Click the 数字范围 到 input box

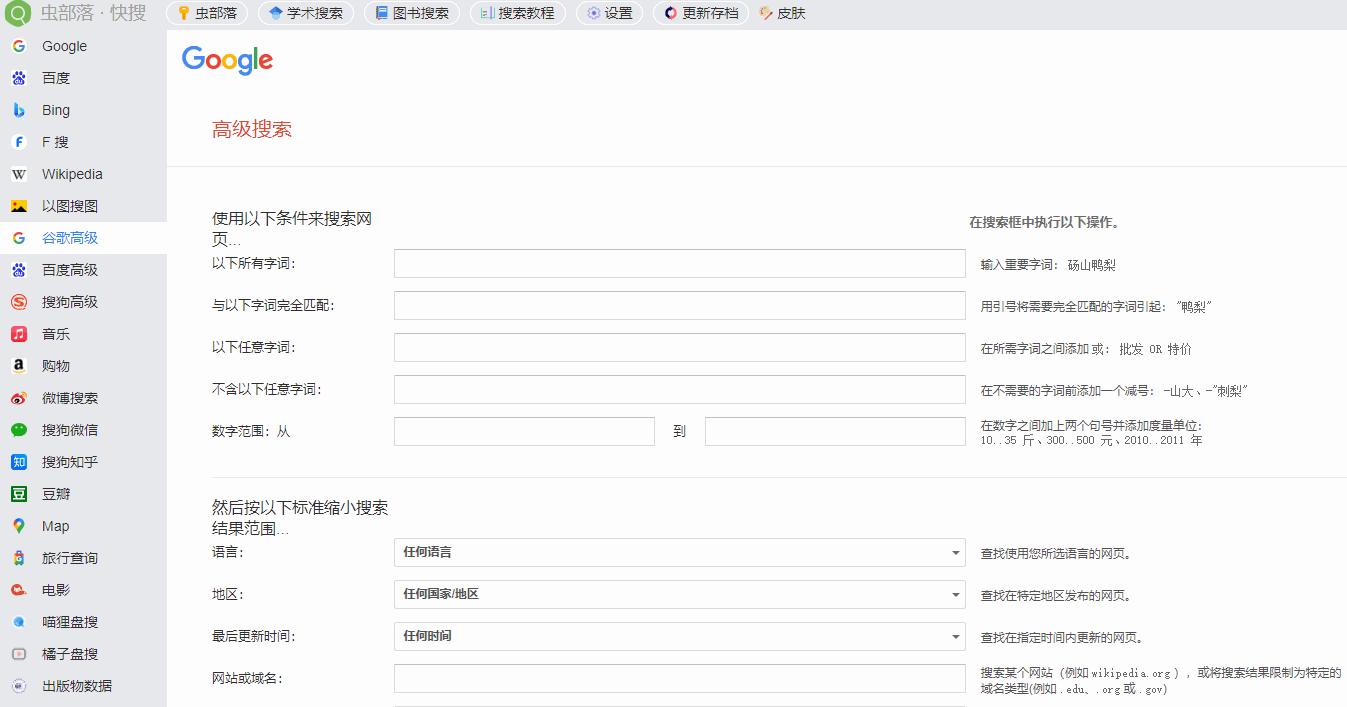[x=835, y=432]
